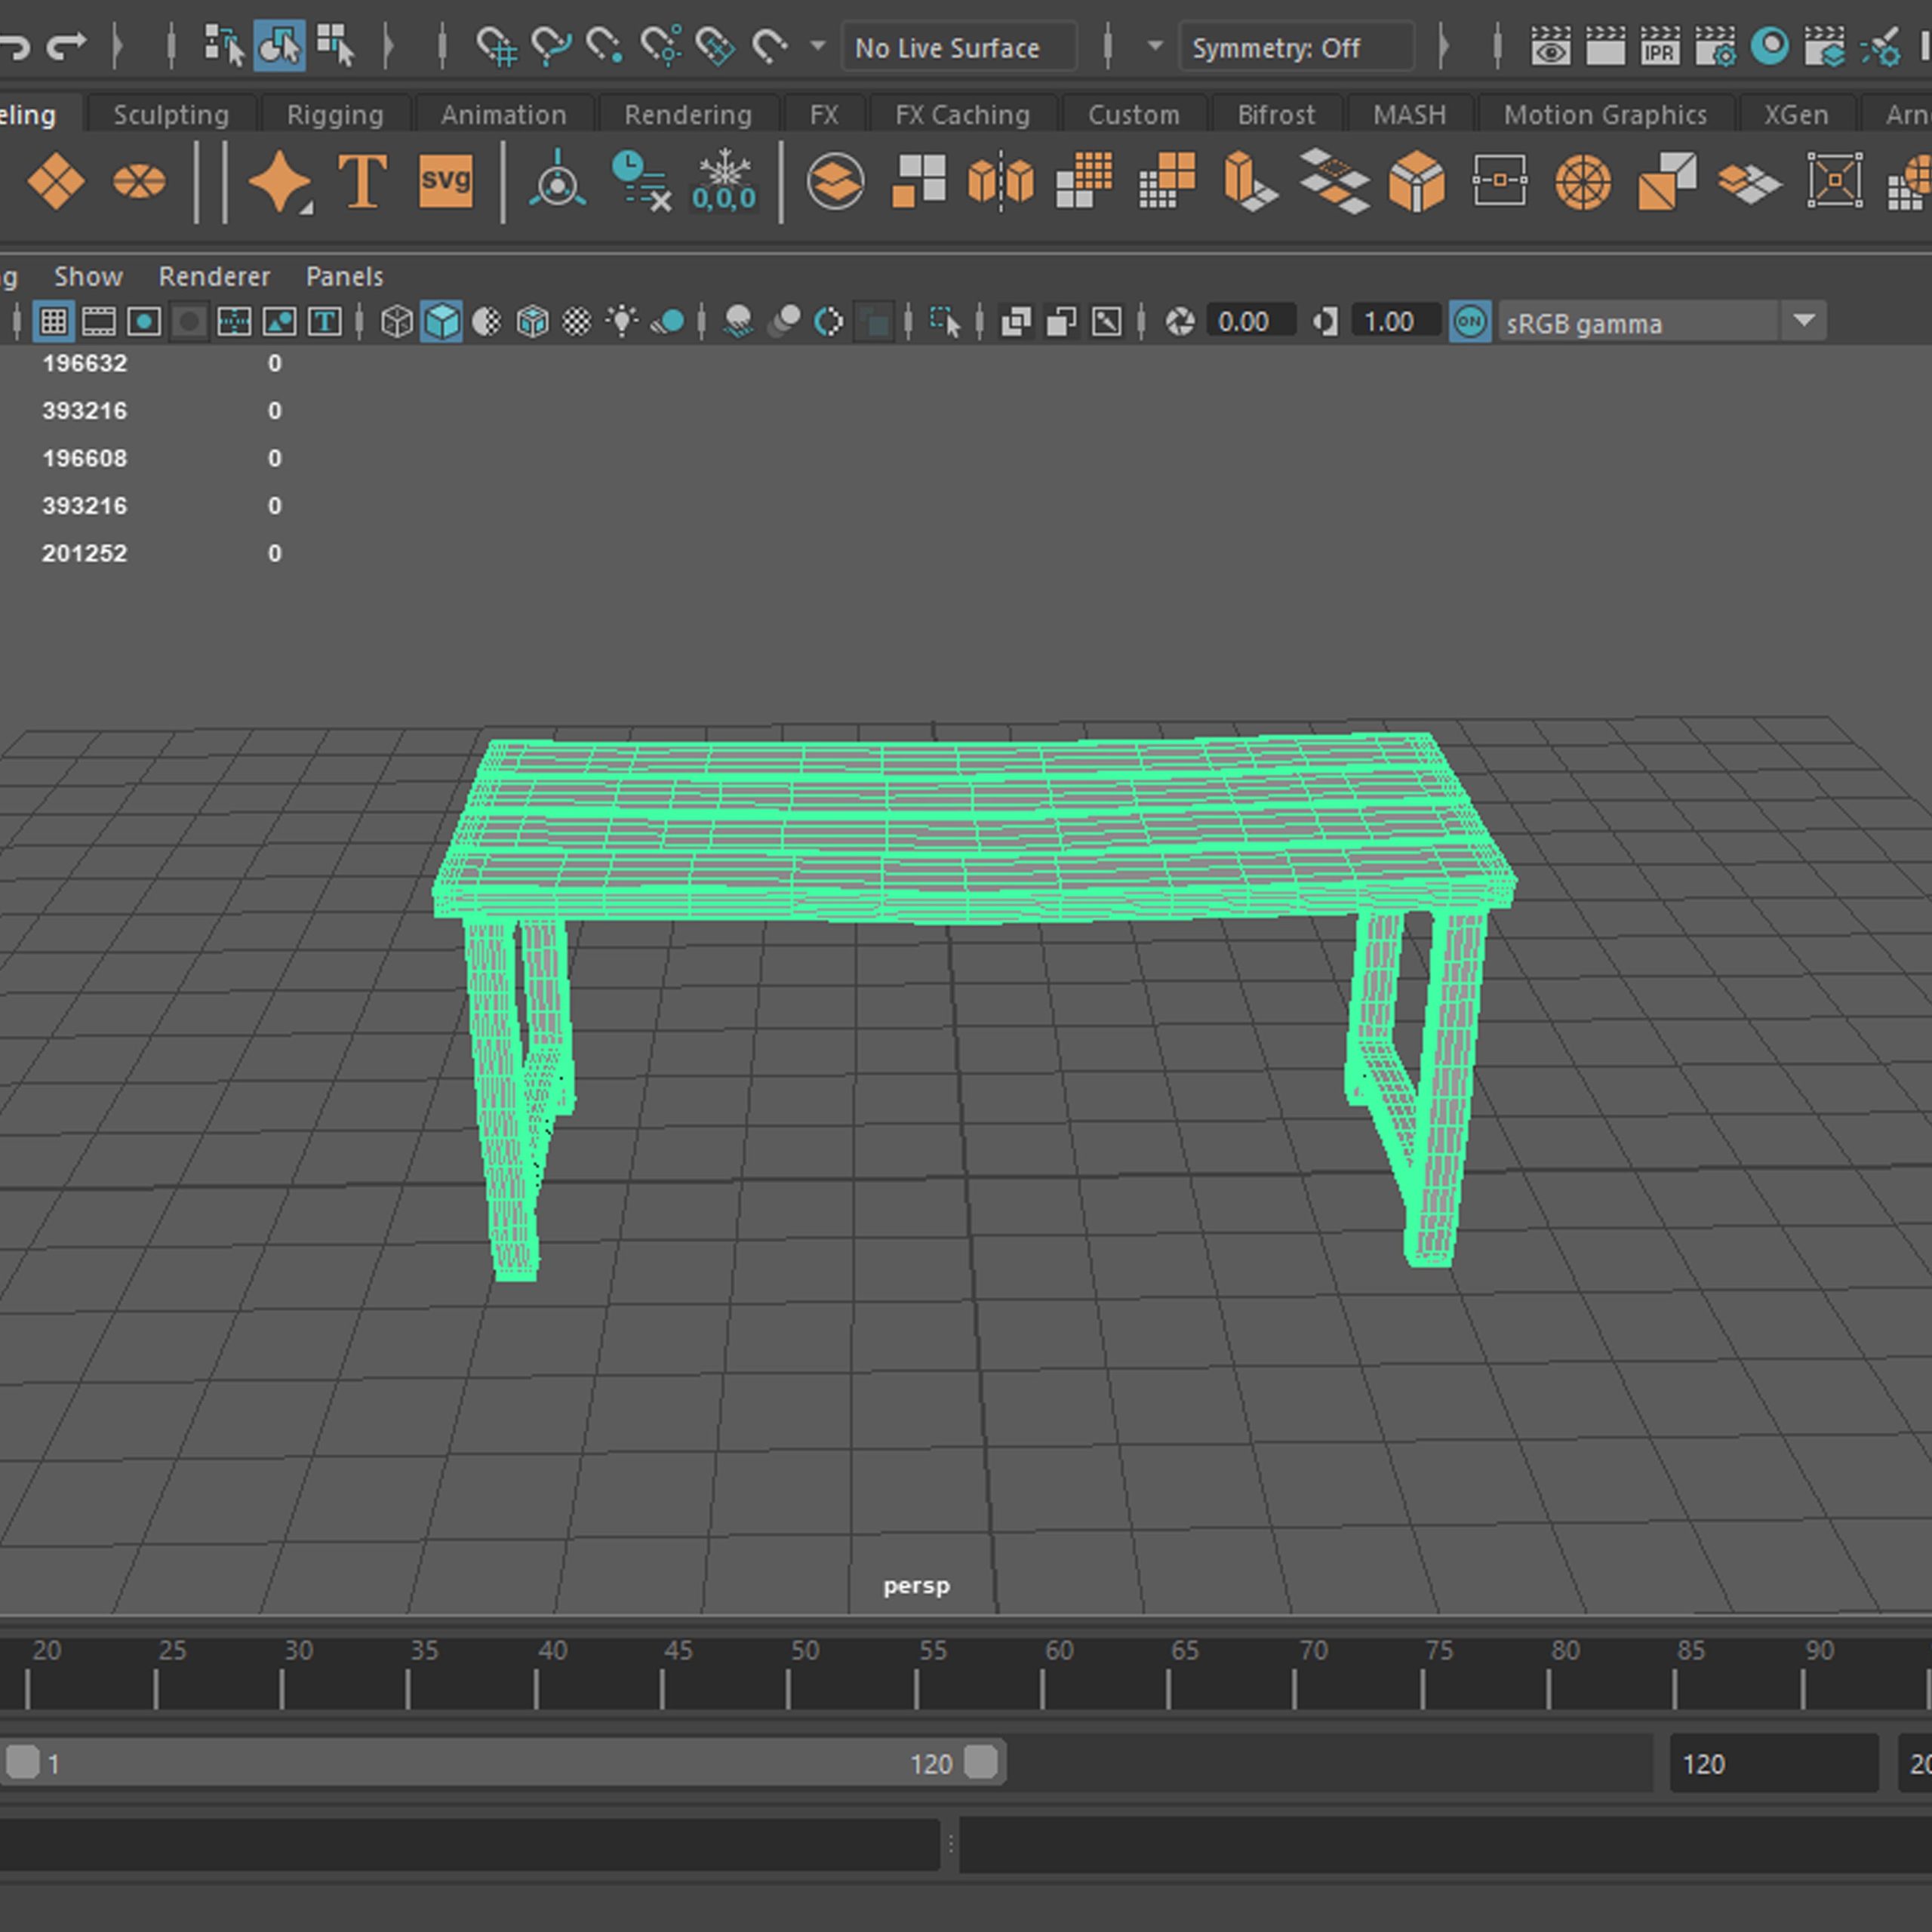Screen dimensions: 1932x1932
Task: Open the Renderer panel menu
Action: tap(214, 277)
